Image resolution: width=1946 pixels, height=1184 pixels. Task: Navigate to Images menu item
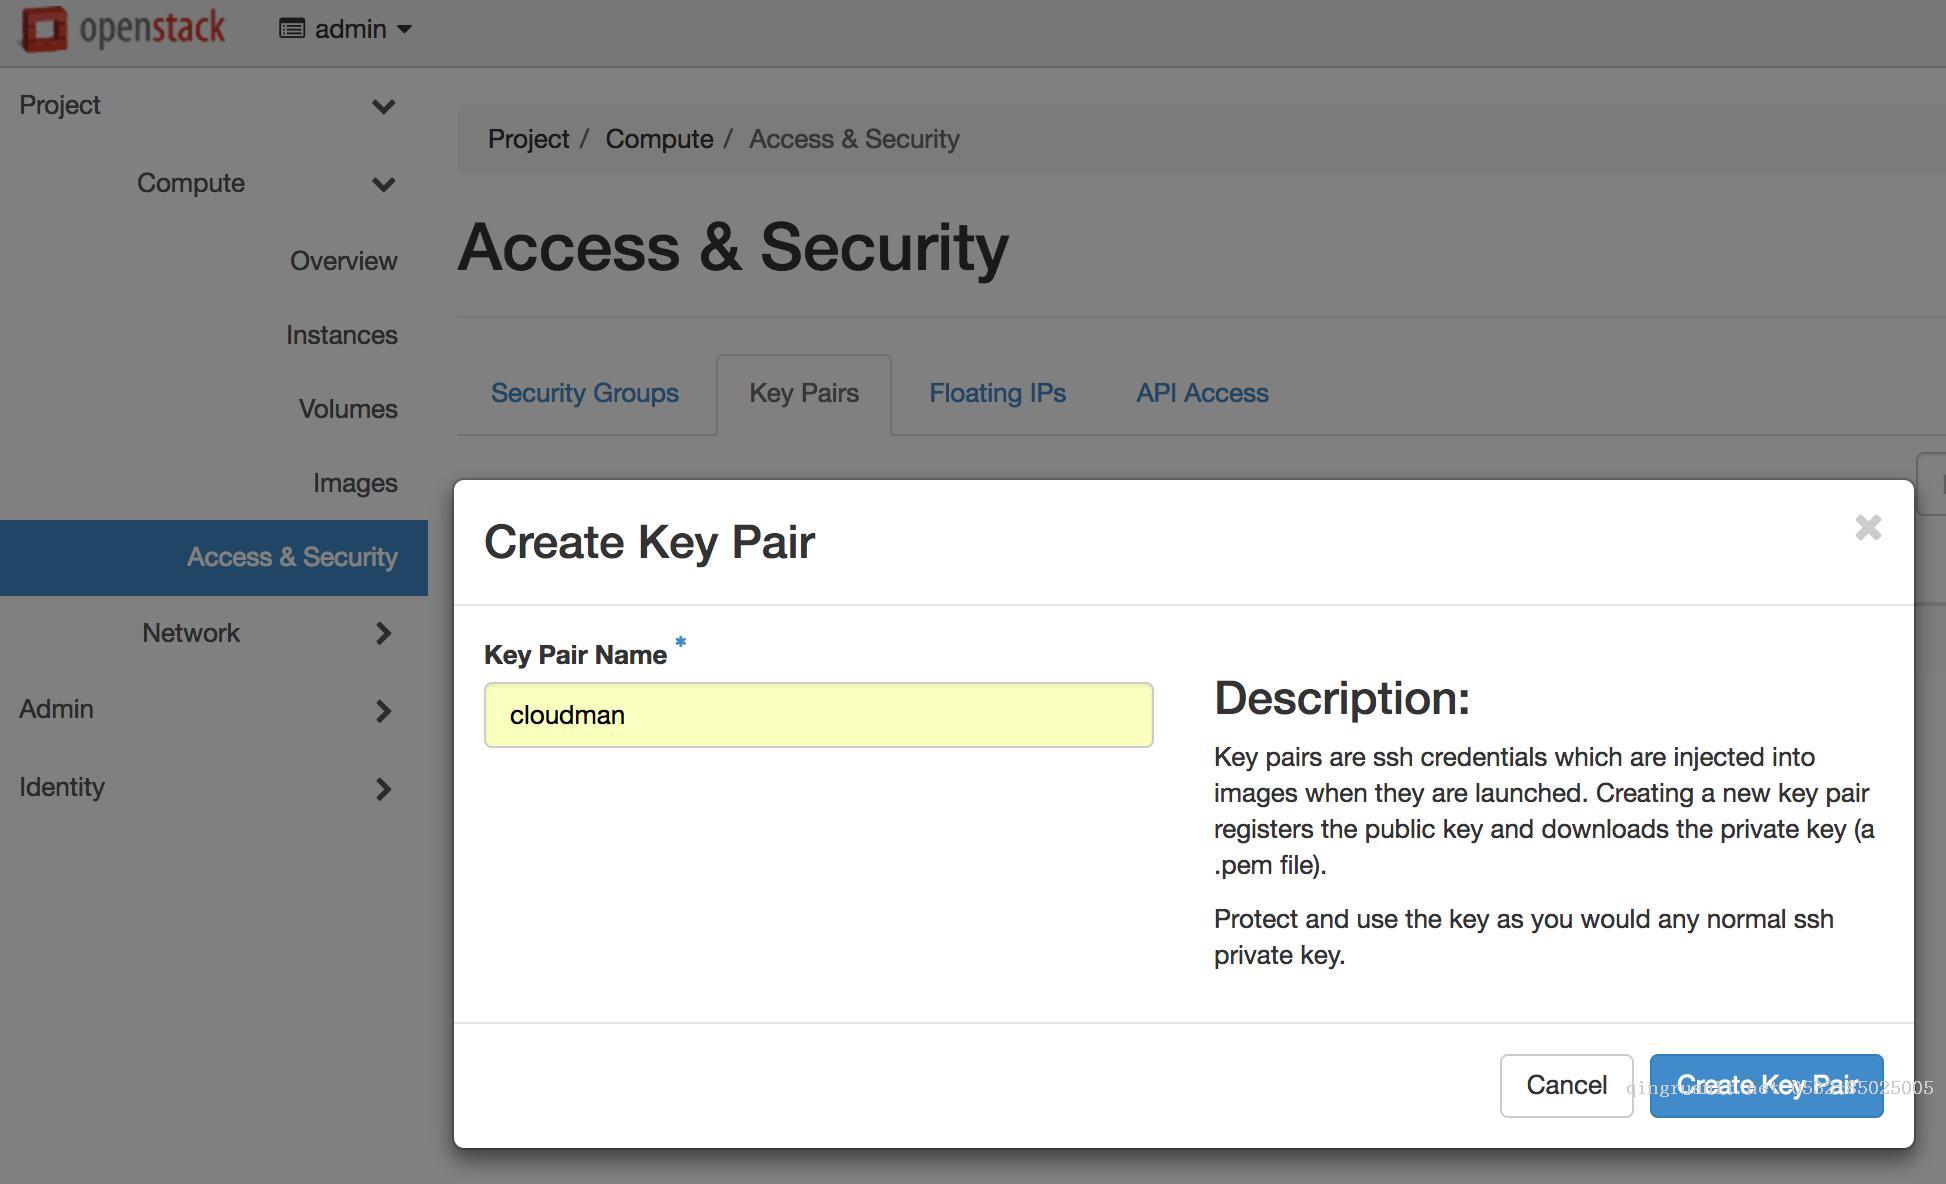(354, 482)
